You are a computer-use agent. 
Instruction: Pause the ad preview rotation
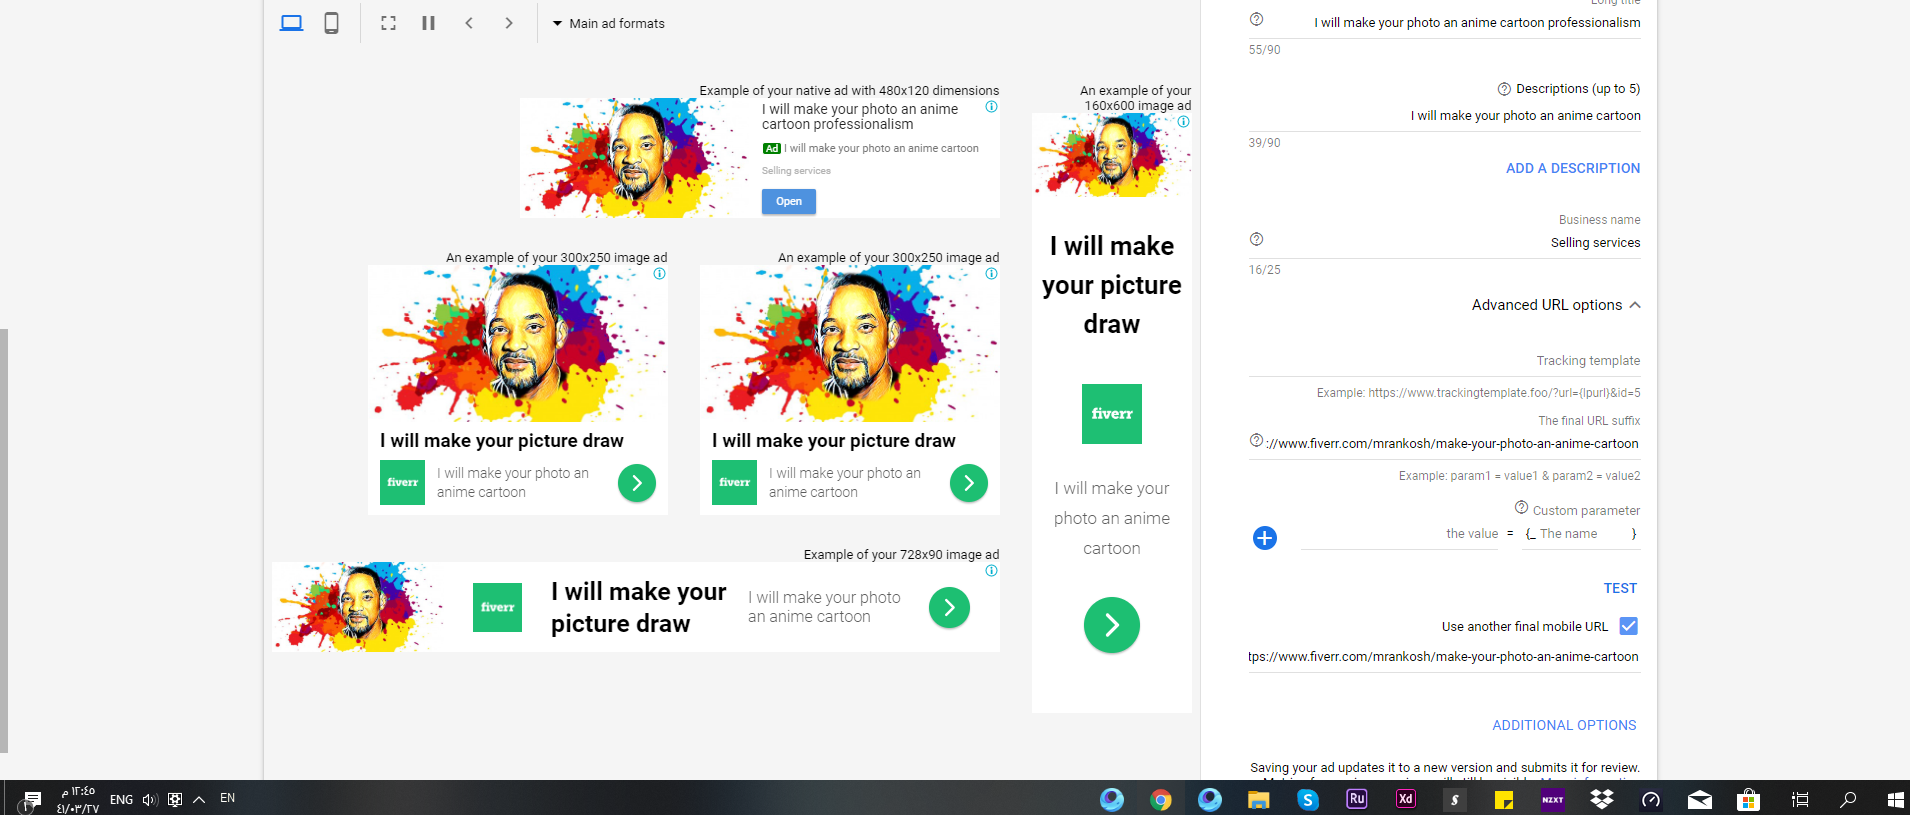[428, 23]
